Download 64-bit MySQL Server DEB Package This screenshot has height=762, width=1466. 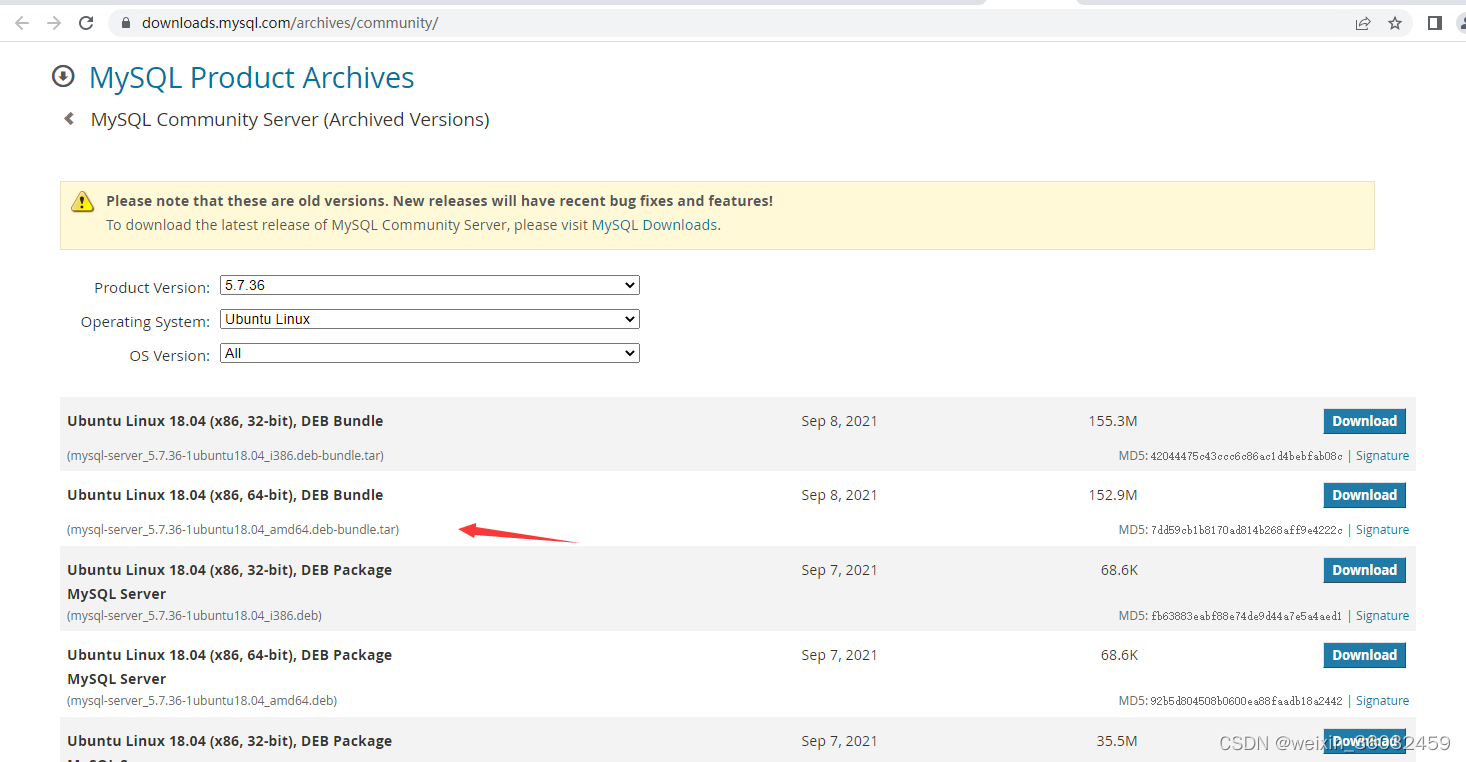[x=1364, y=655]
